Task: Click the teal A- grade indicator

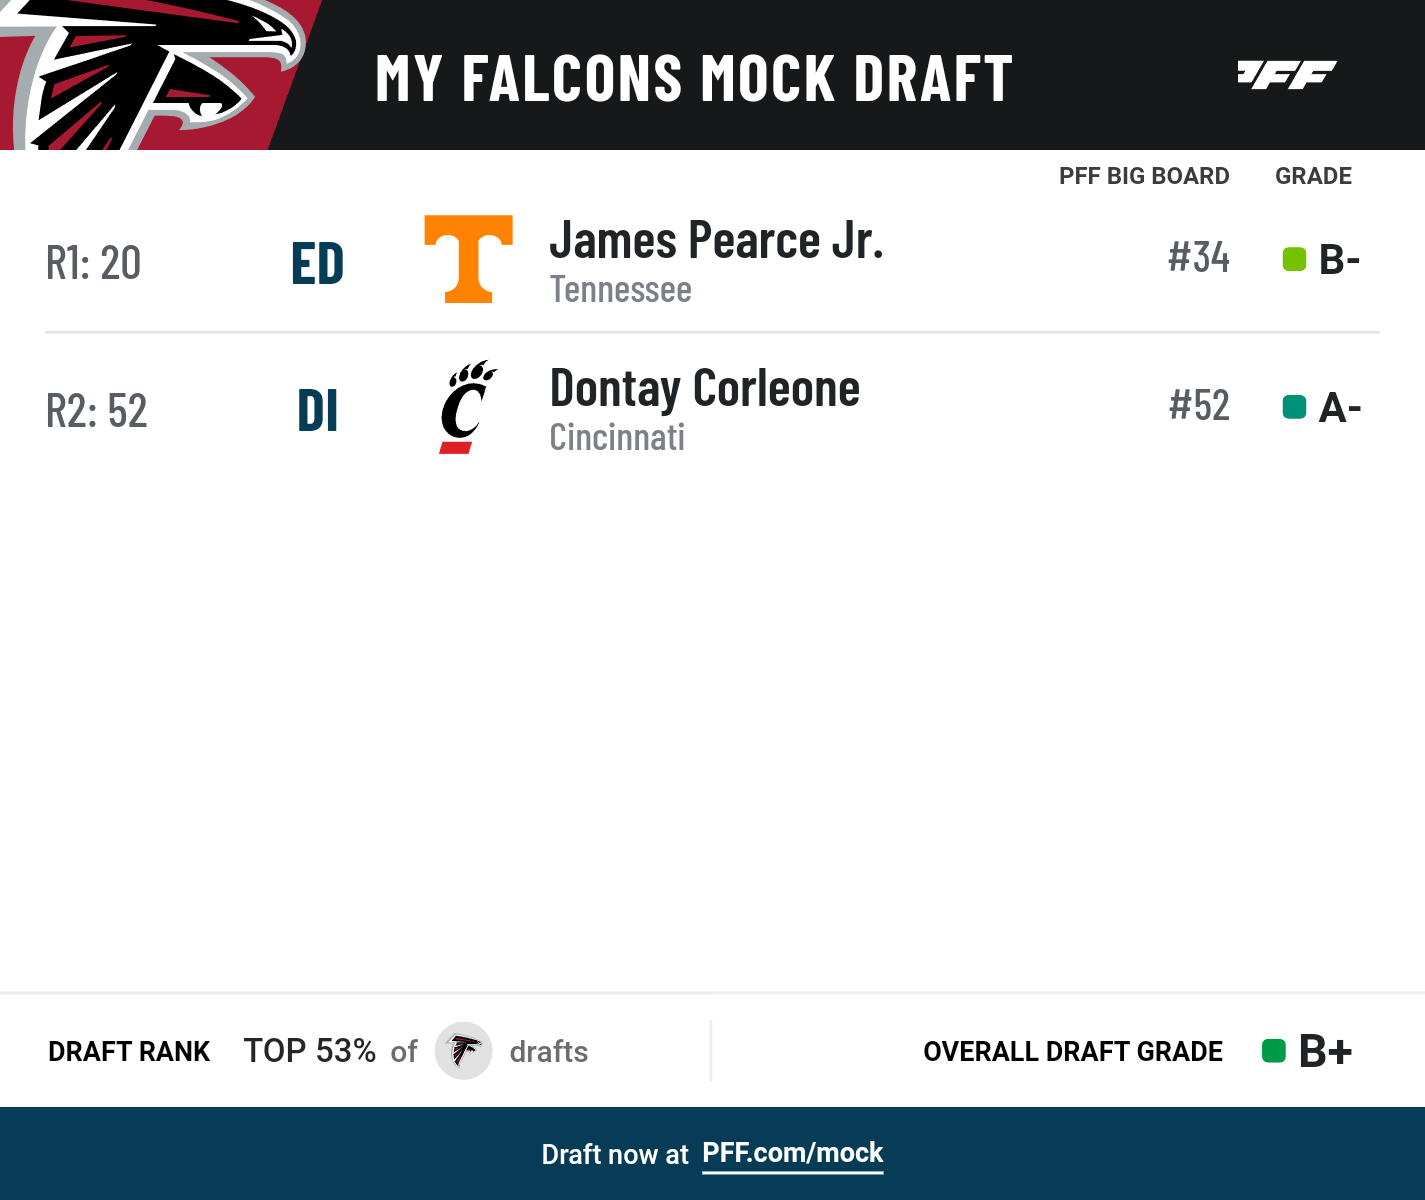Action: (x=1294, y=407)
